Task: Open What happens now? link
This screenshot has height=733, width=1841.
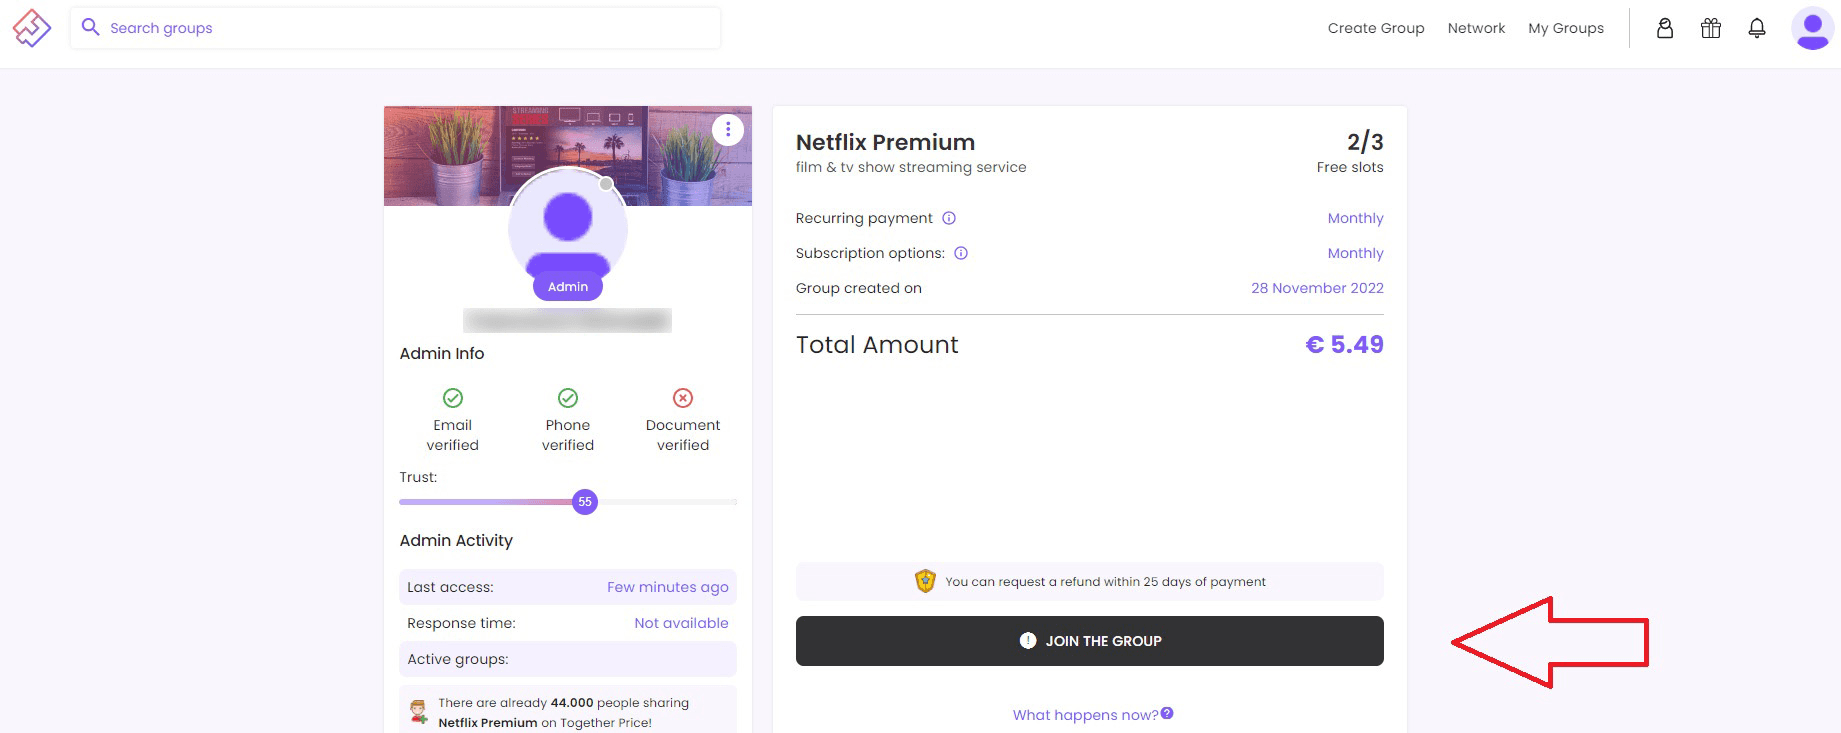Action: tap(1085, 715)
